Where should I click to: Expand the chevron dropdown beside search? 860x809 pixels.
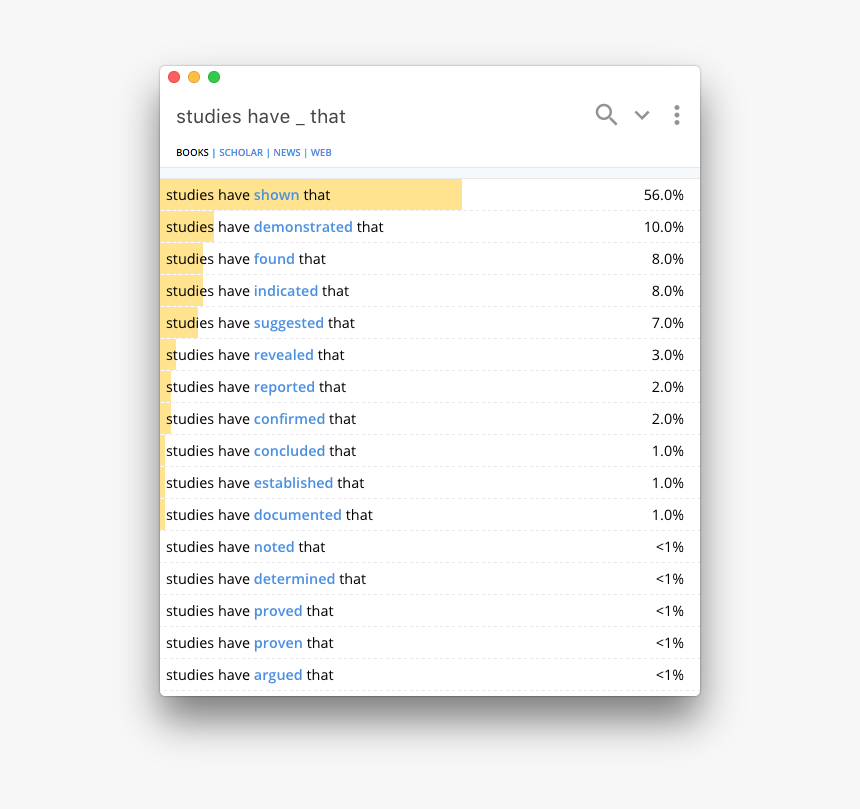coord(642,115)
